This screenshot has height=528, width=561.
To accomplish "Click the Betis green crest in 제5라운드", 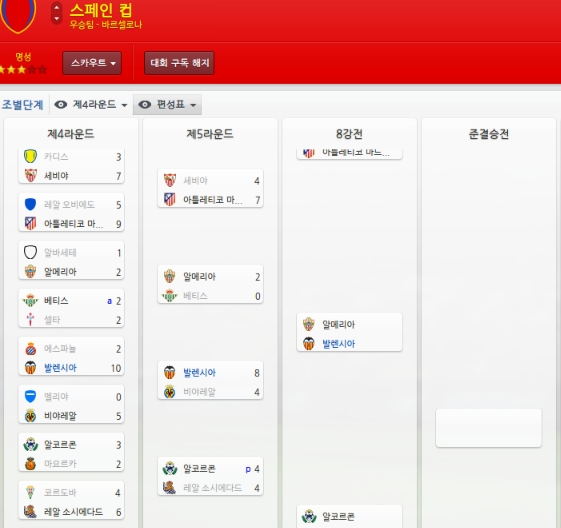I will click(x=170, y=295).
